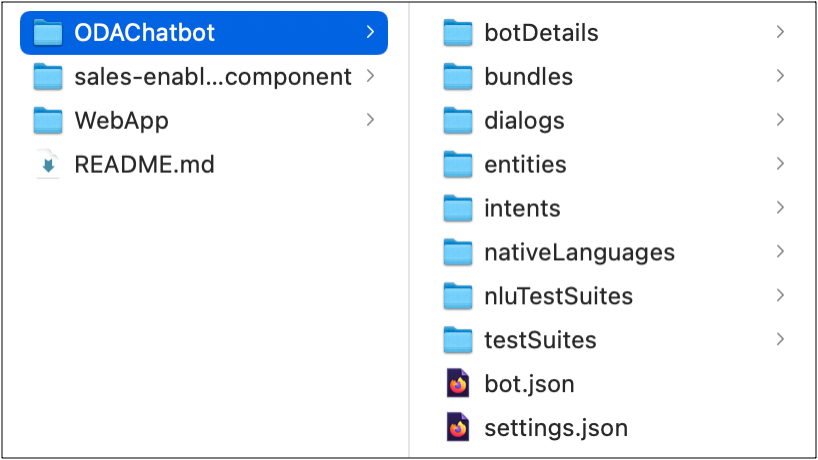Image resolution: width=818 pixels, height=460 pixels.
Task: Click the nluTestSuites folder icon
Action: pyautogui.click(x=458, y=296)
